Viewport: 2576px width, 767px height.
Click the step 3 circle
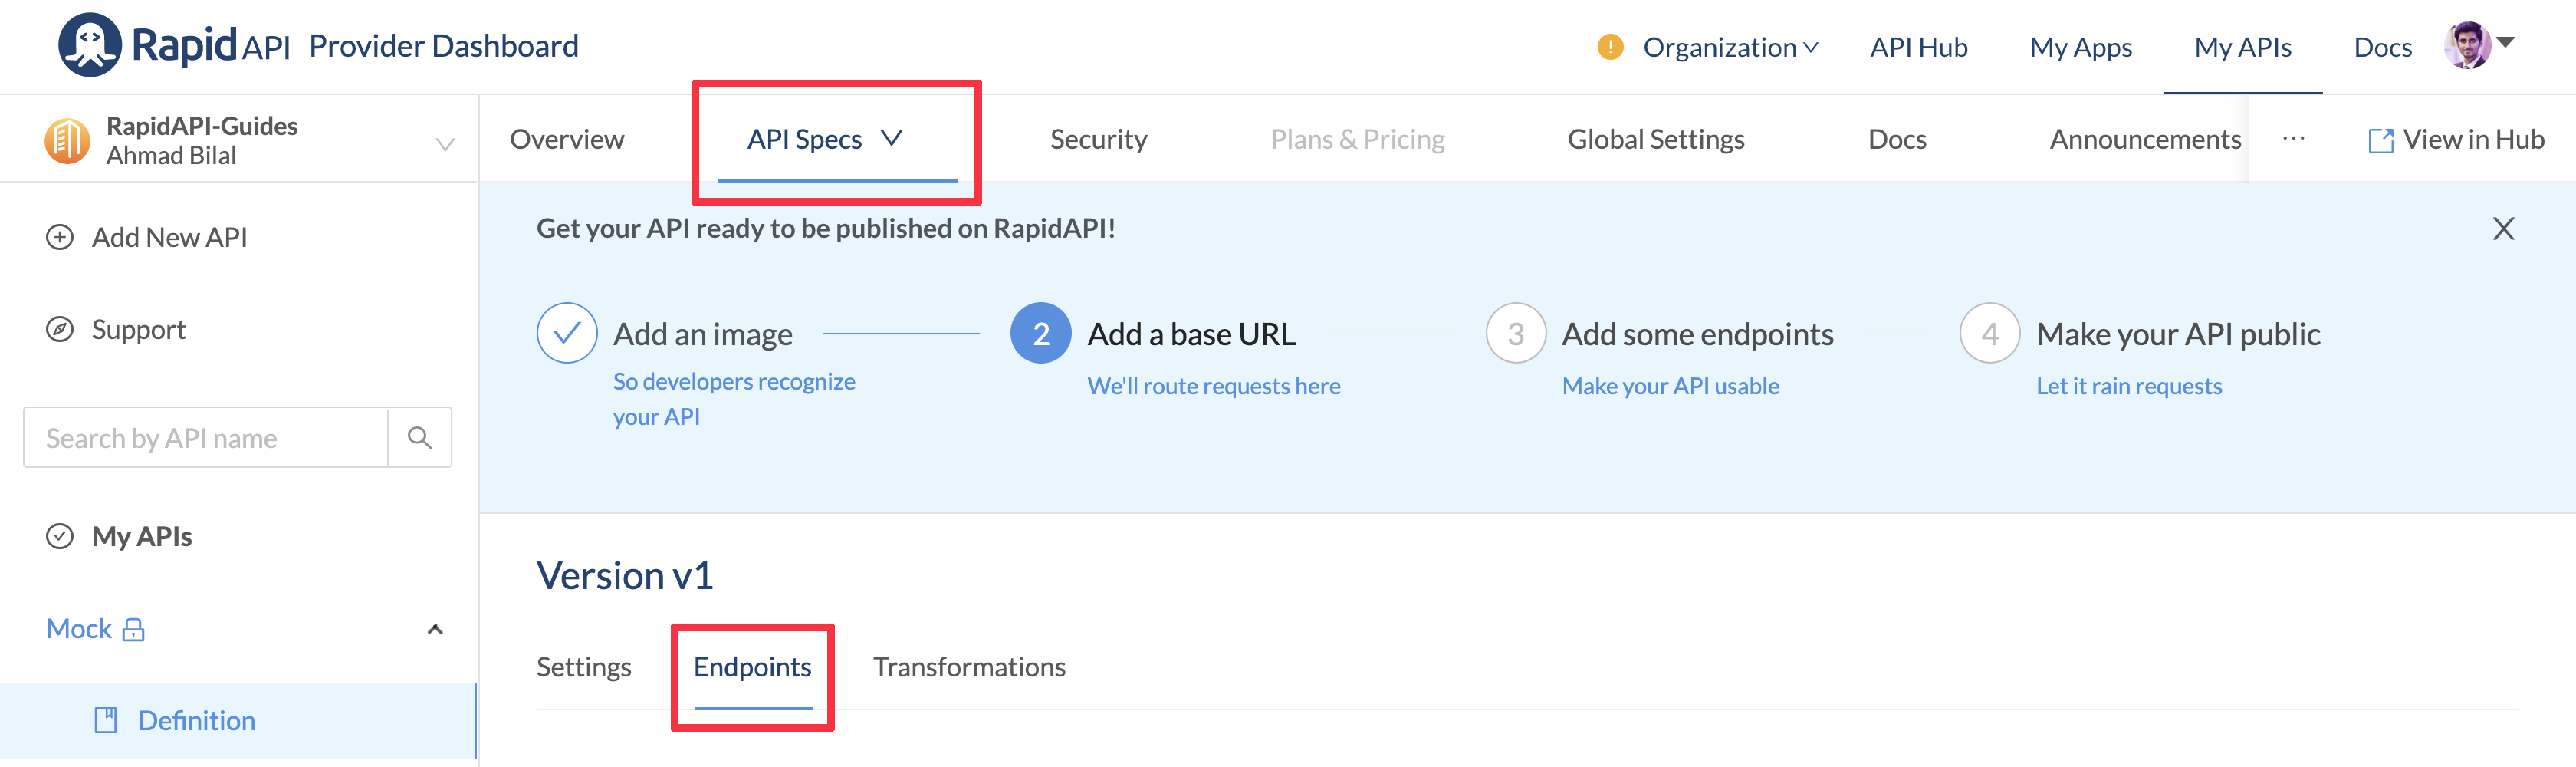1516,333
